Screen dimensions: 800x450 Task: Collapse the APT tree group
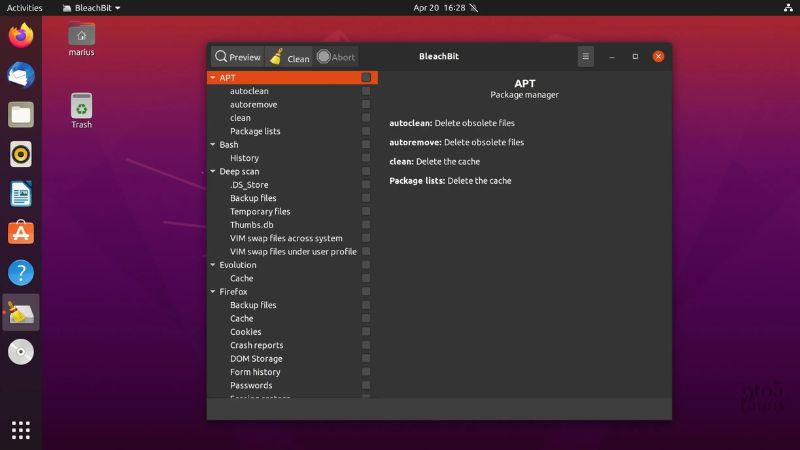(213, 78)
